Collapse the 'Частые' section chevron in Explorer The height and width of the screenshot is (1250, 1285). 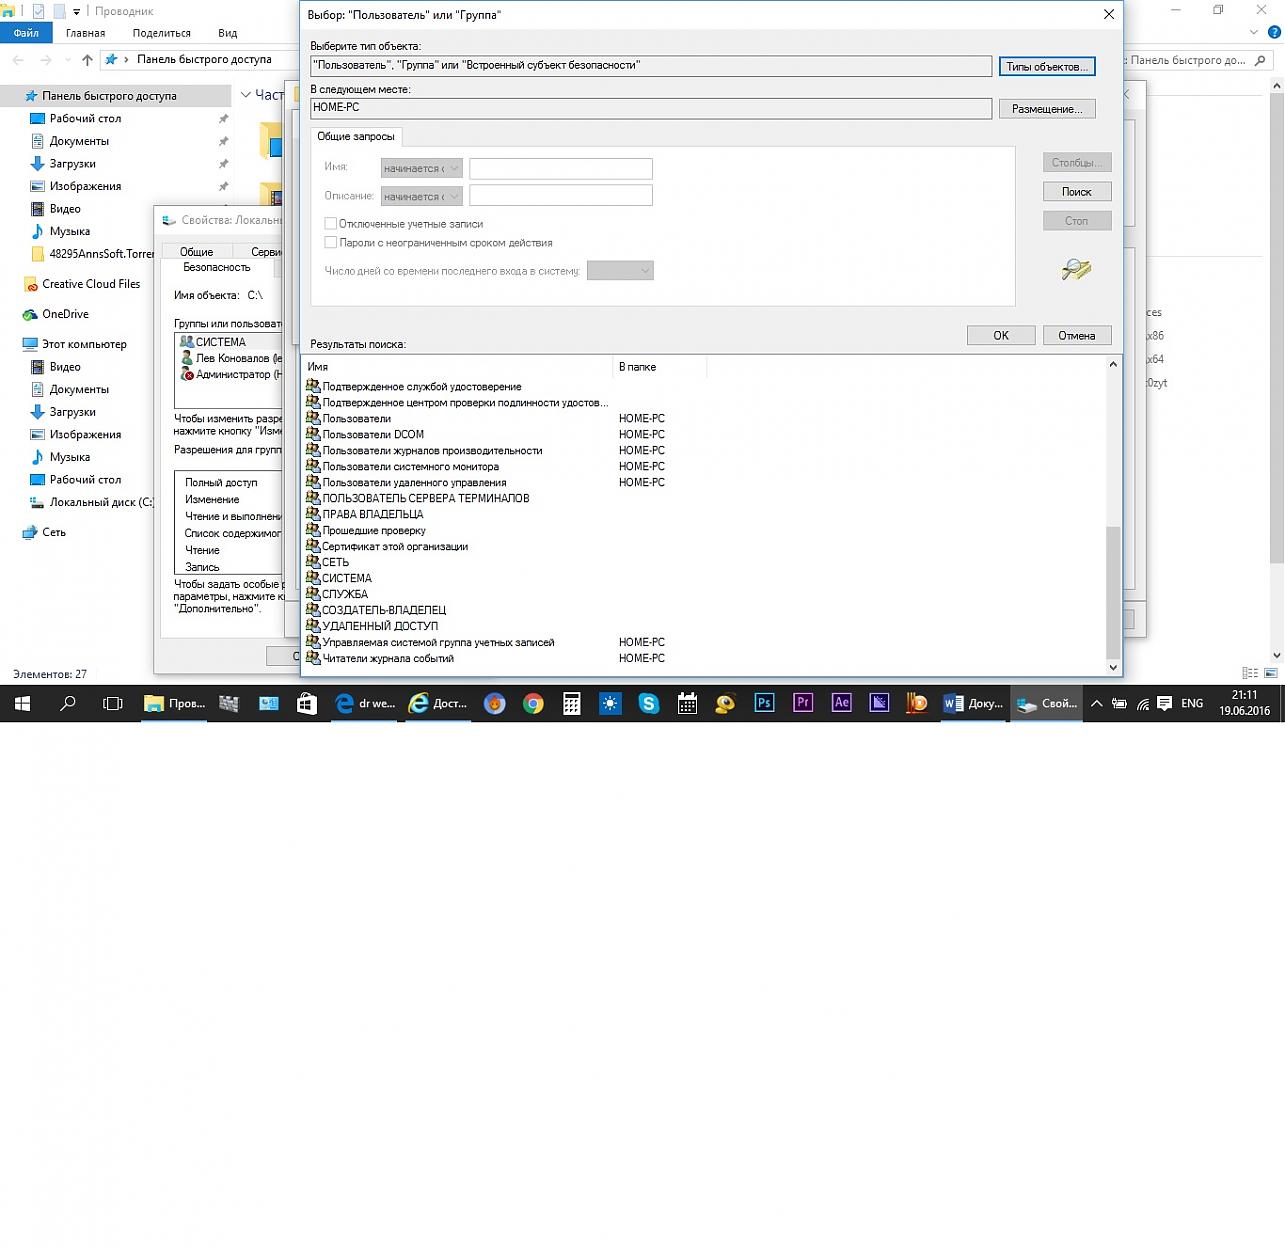pos(246,95)
